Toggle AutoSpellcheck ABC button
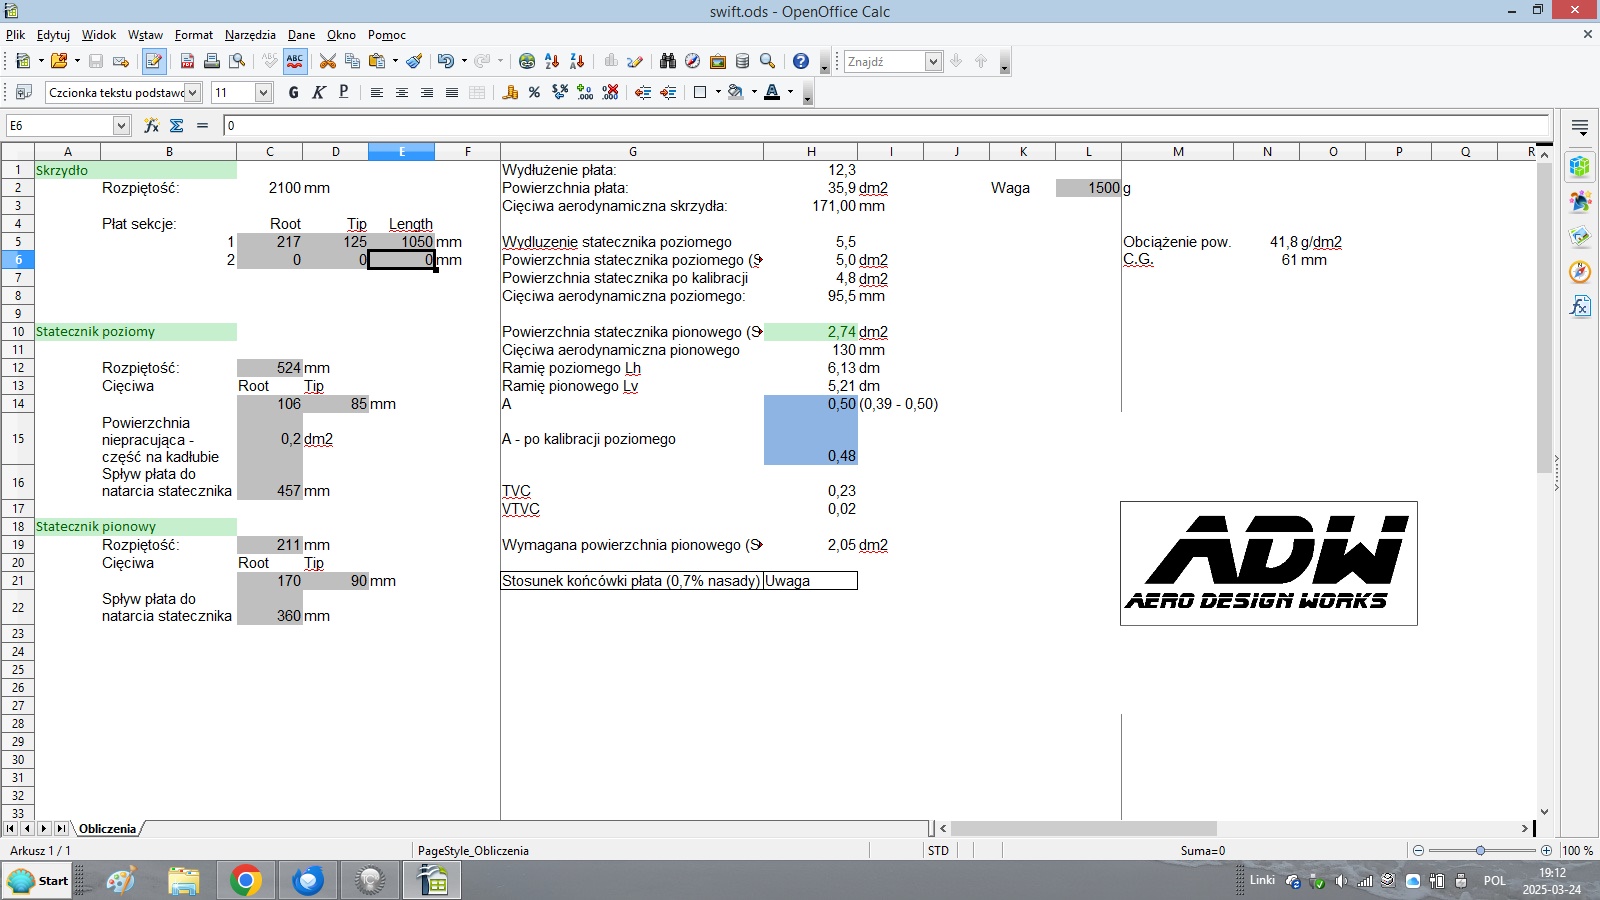The image size is (1600, 900). (x=295, y=62)
